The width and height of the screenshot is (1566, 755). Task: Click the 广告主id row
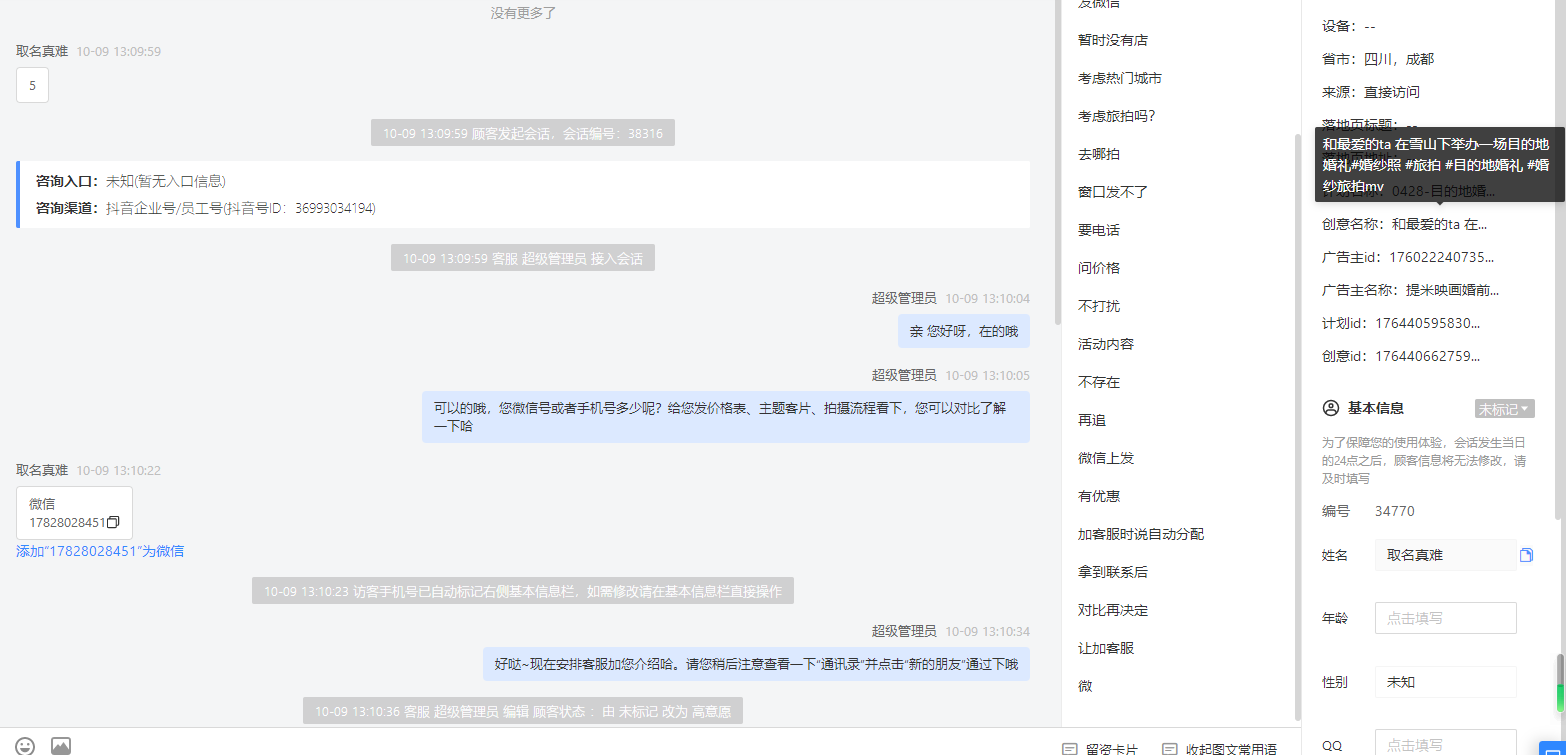[x=1408, y=257]
